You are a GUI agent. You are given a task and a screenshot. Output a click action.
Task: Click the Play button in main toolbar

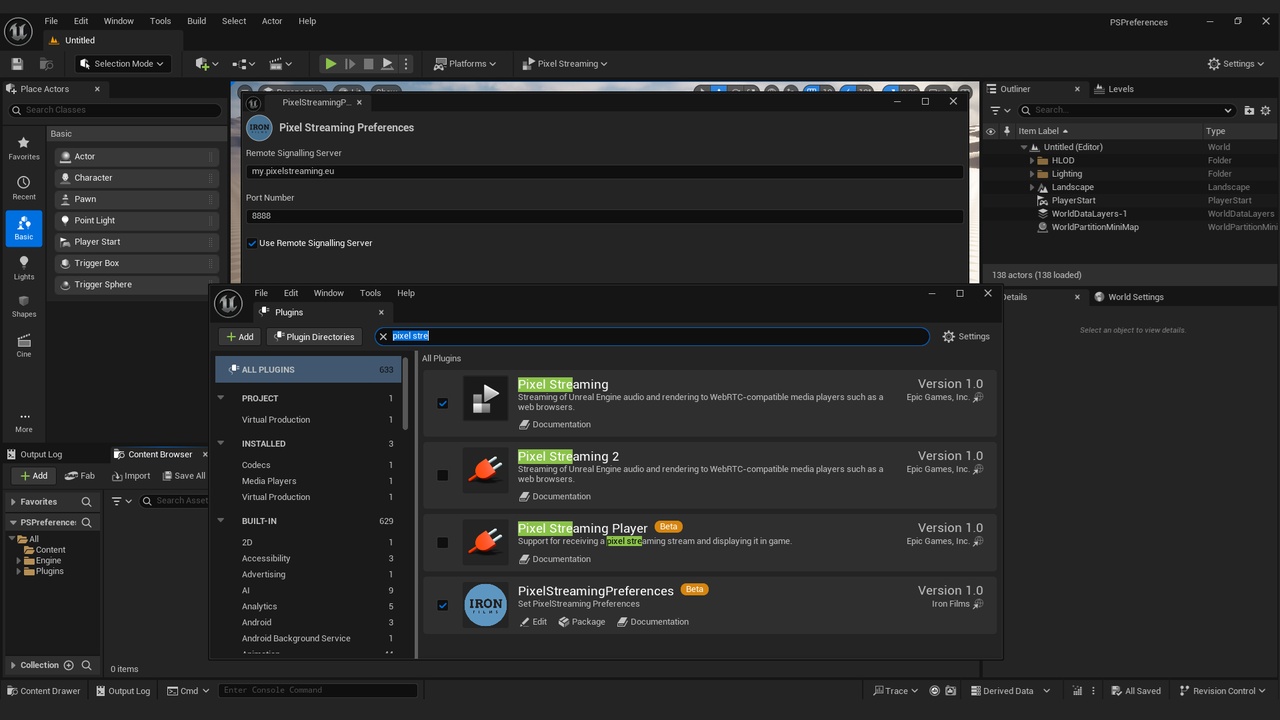click(330, 64)
